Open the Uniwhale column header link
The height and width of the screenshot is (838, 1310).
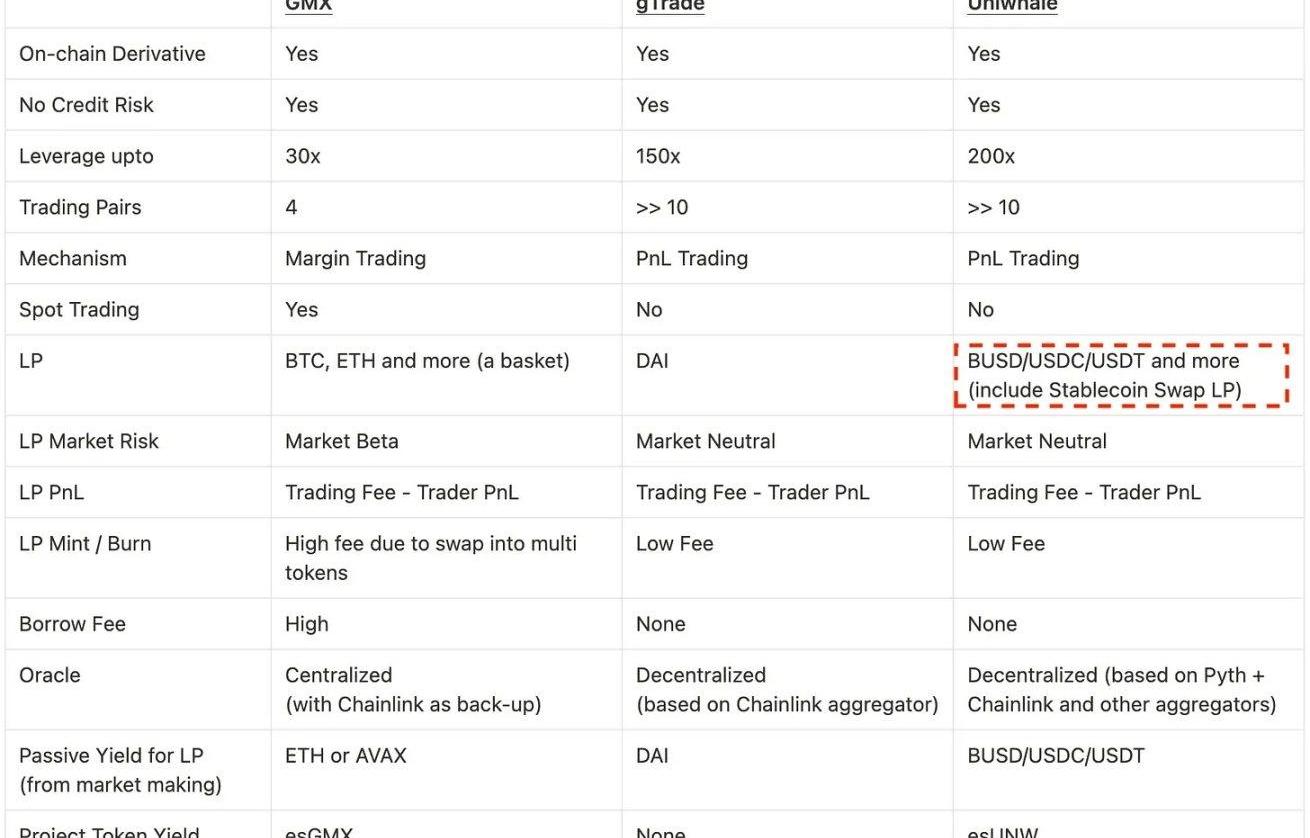pyautogui.click(x=1012, y=5)
